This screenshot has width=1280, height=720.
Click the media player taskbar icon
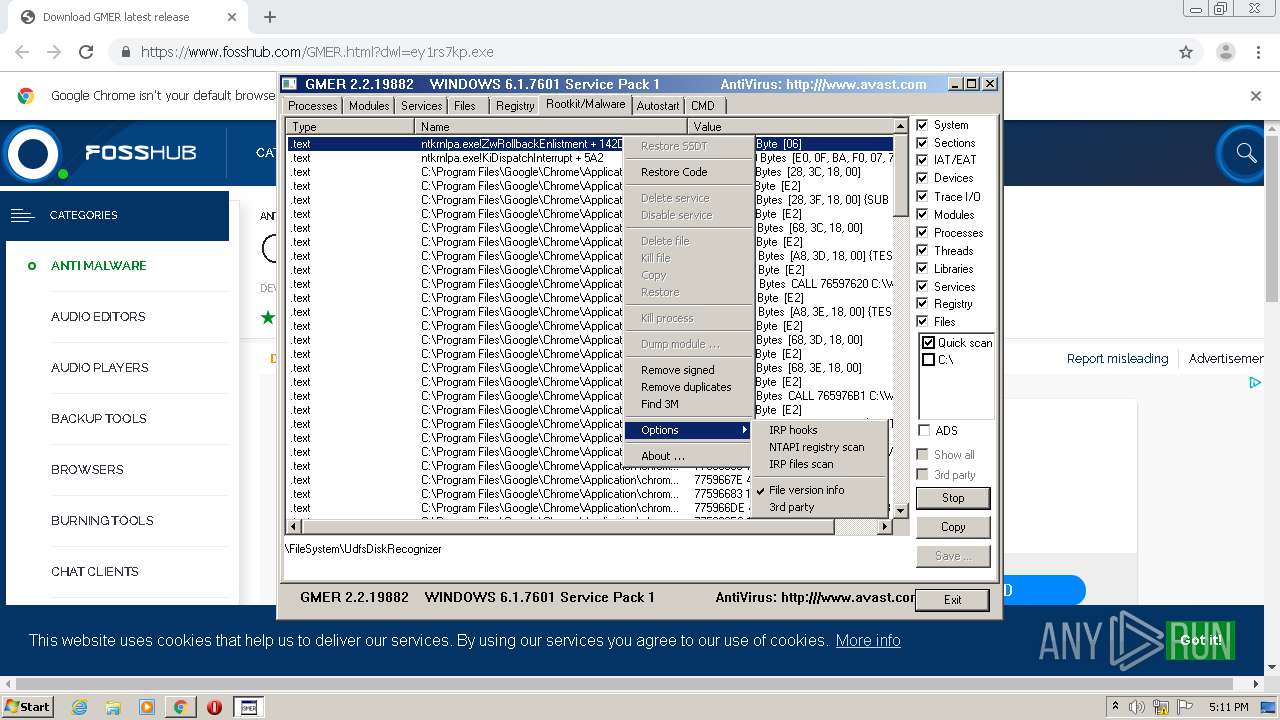pos(147,707)
